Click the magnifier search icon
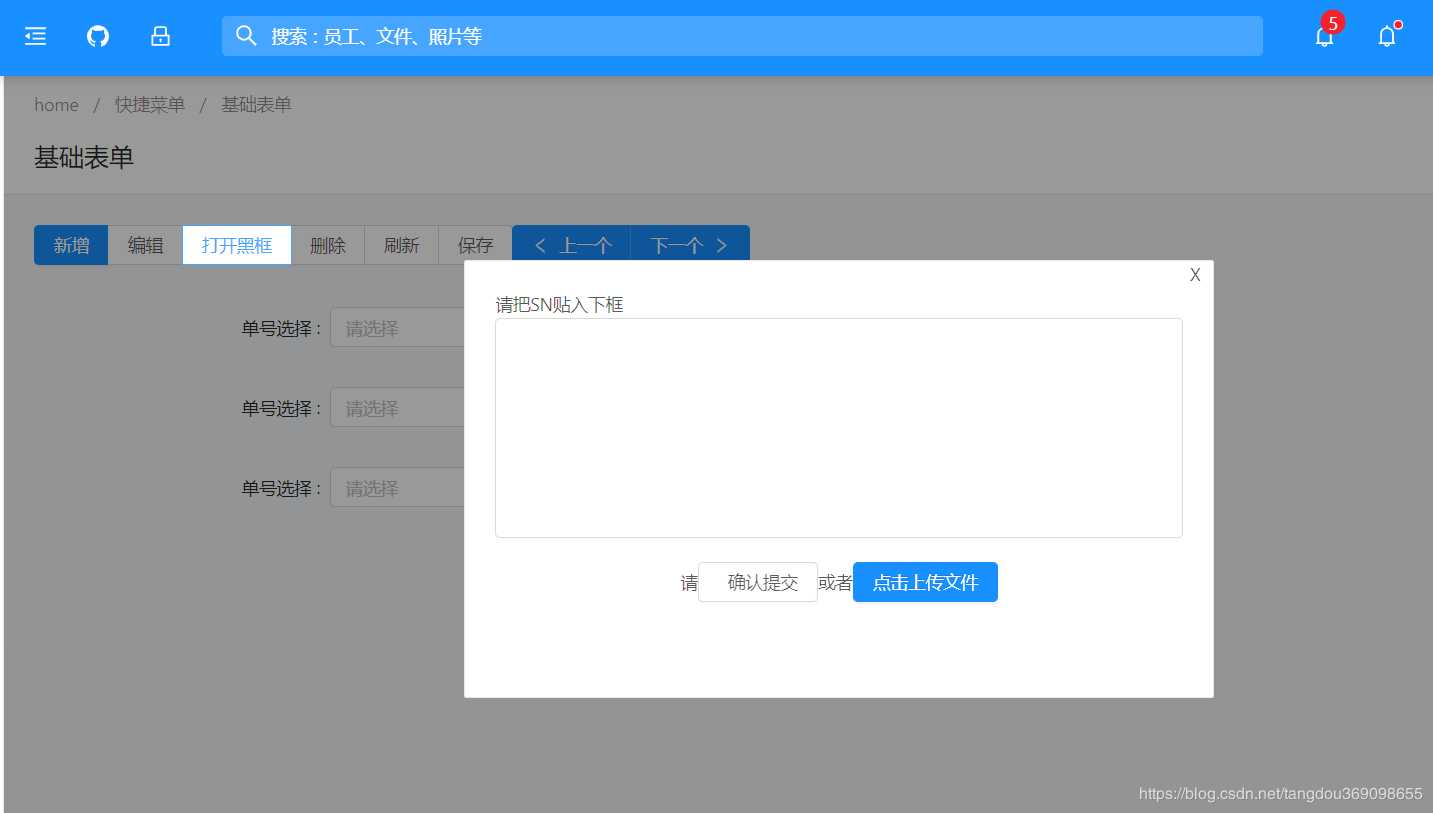The width and height of the screenshot is (1433, 813). 246,36
